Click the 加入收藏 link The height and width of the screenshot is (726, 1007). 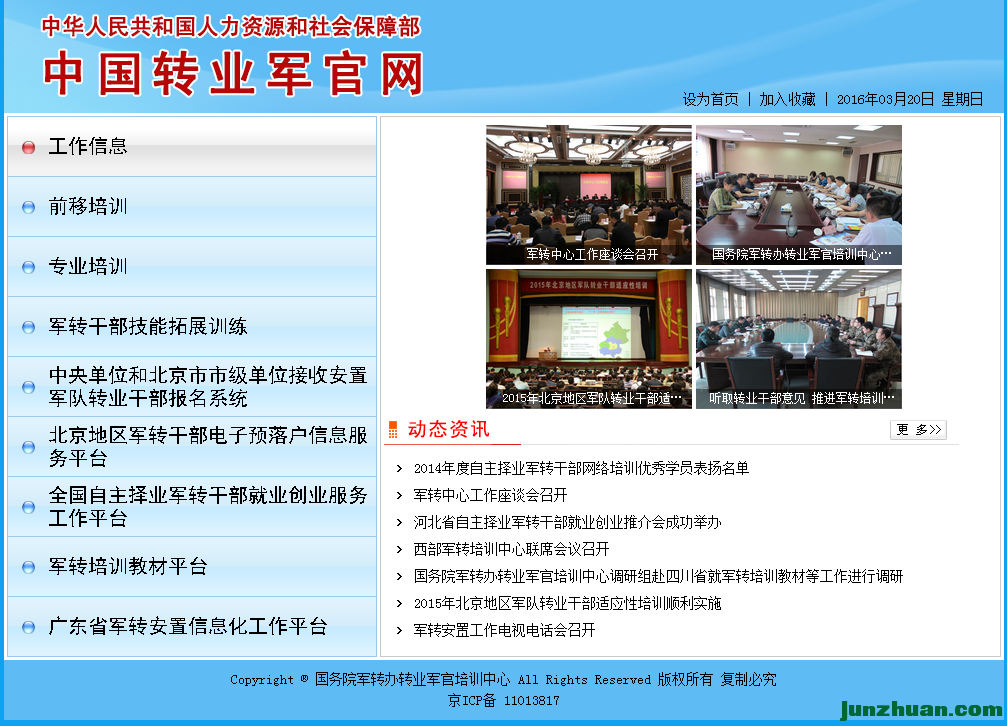787,99
